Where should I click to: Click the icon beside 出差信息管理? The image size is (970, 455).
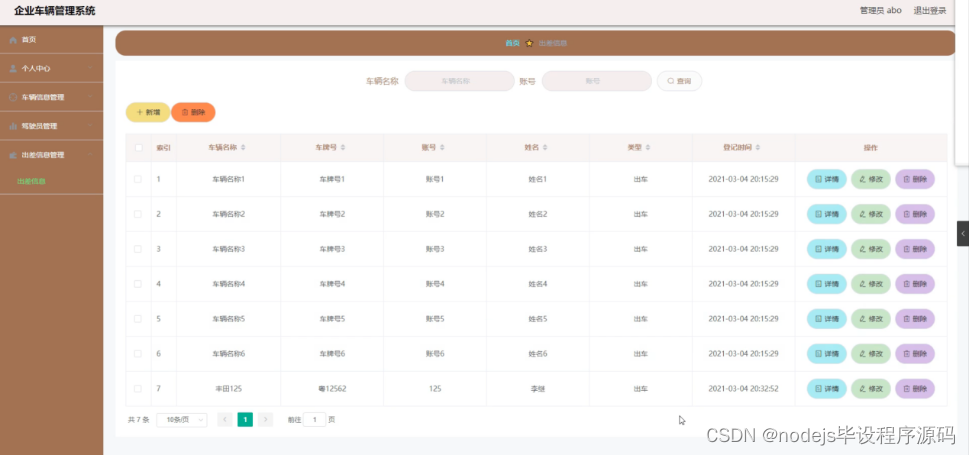point(13,155)
